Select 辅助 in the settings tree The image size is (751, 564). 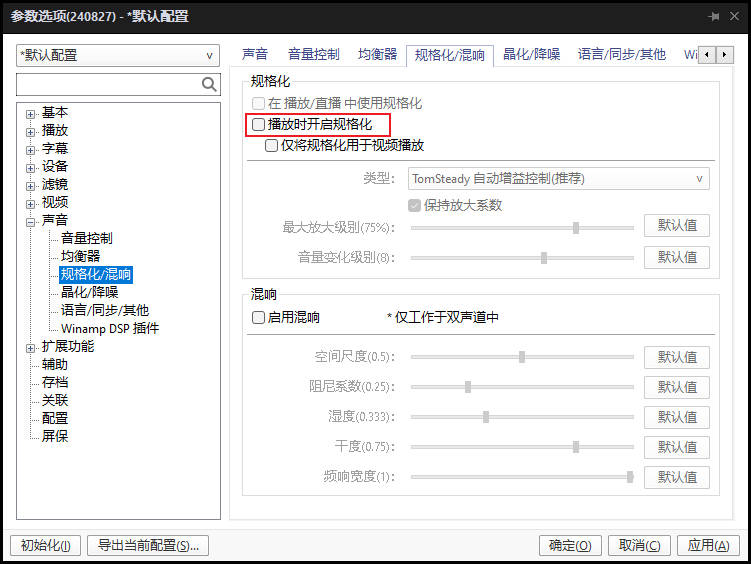point(55,364)
